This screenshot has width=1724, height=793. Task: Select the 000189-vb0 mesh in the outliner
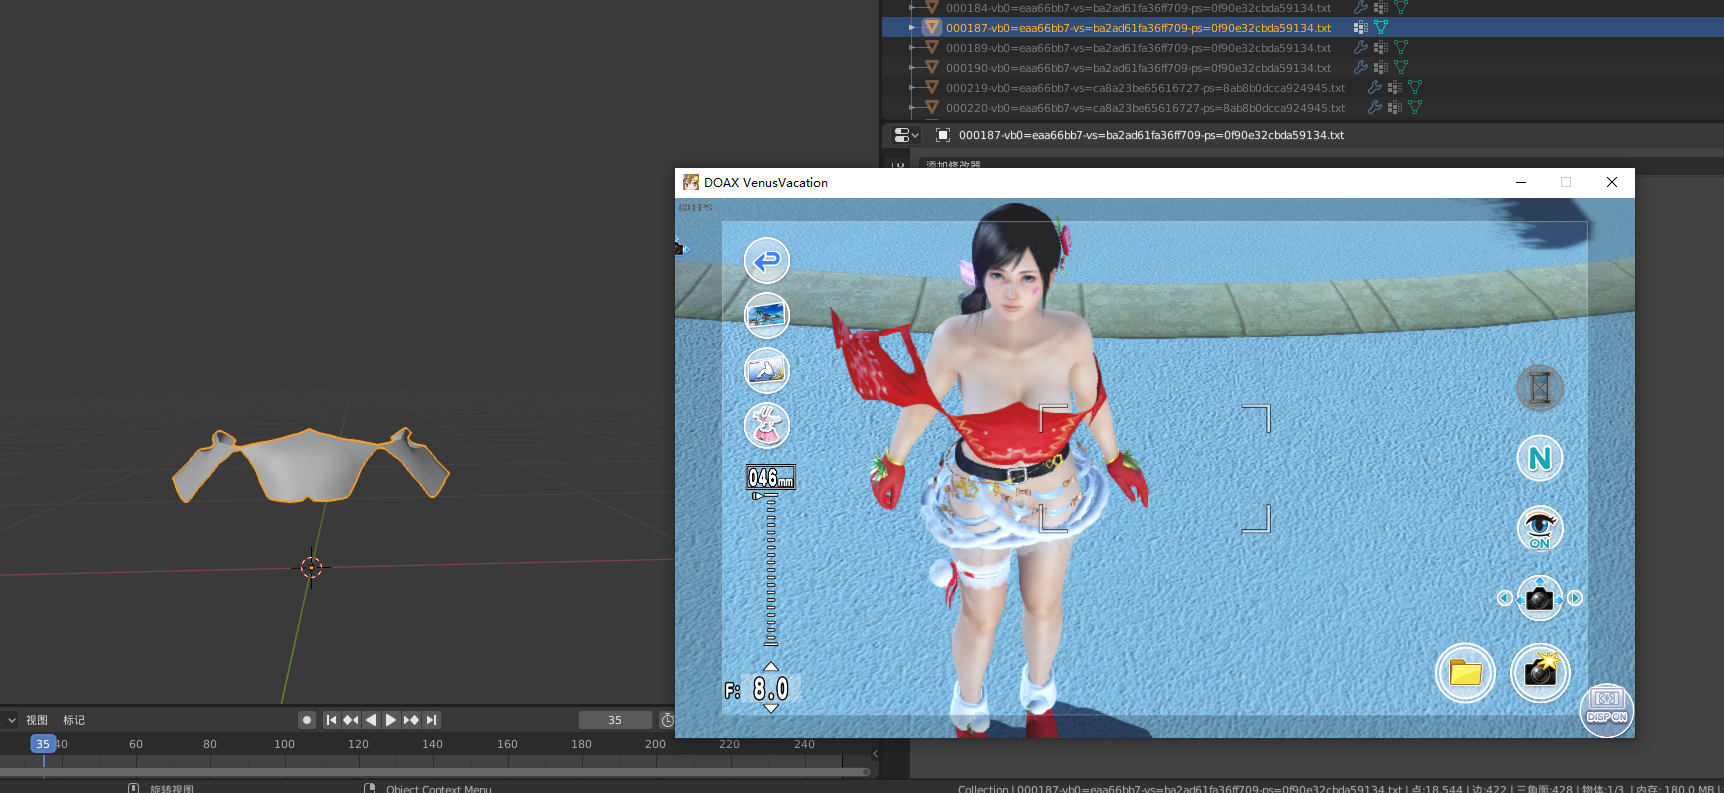(x=1138, y=48)
